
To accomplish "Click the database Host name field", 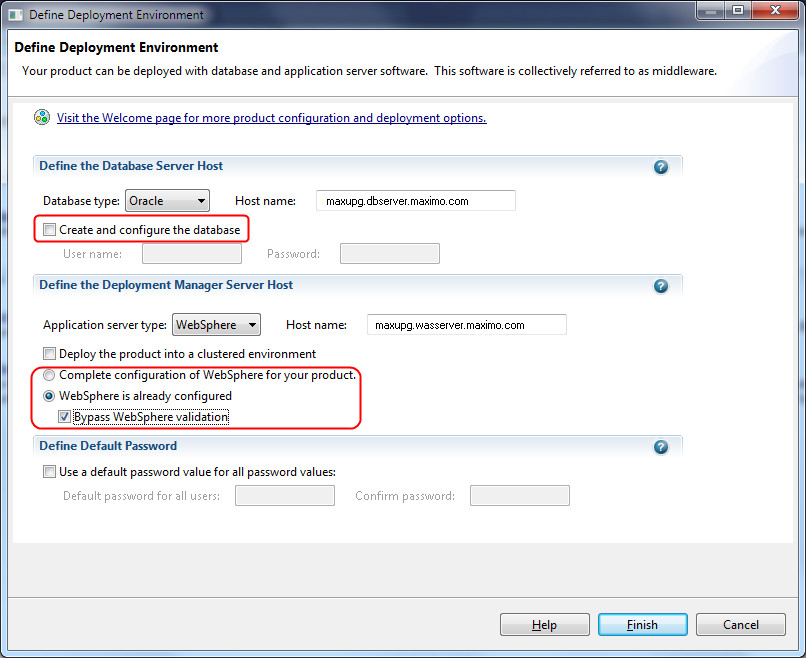I will pyautogui.click(x=416, y=201).
